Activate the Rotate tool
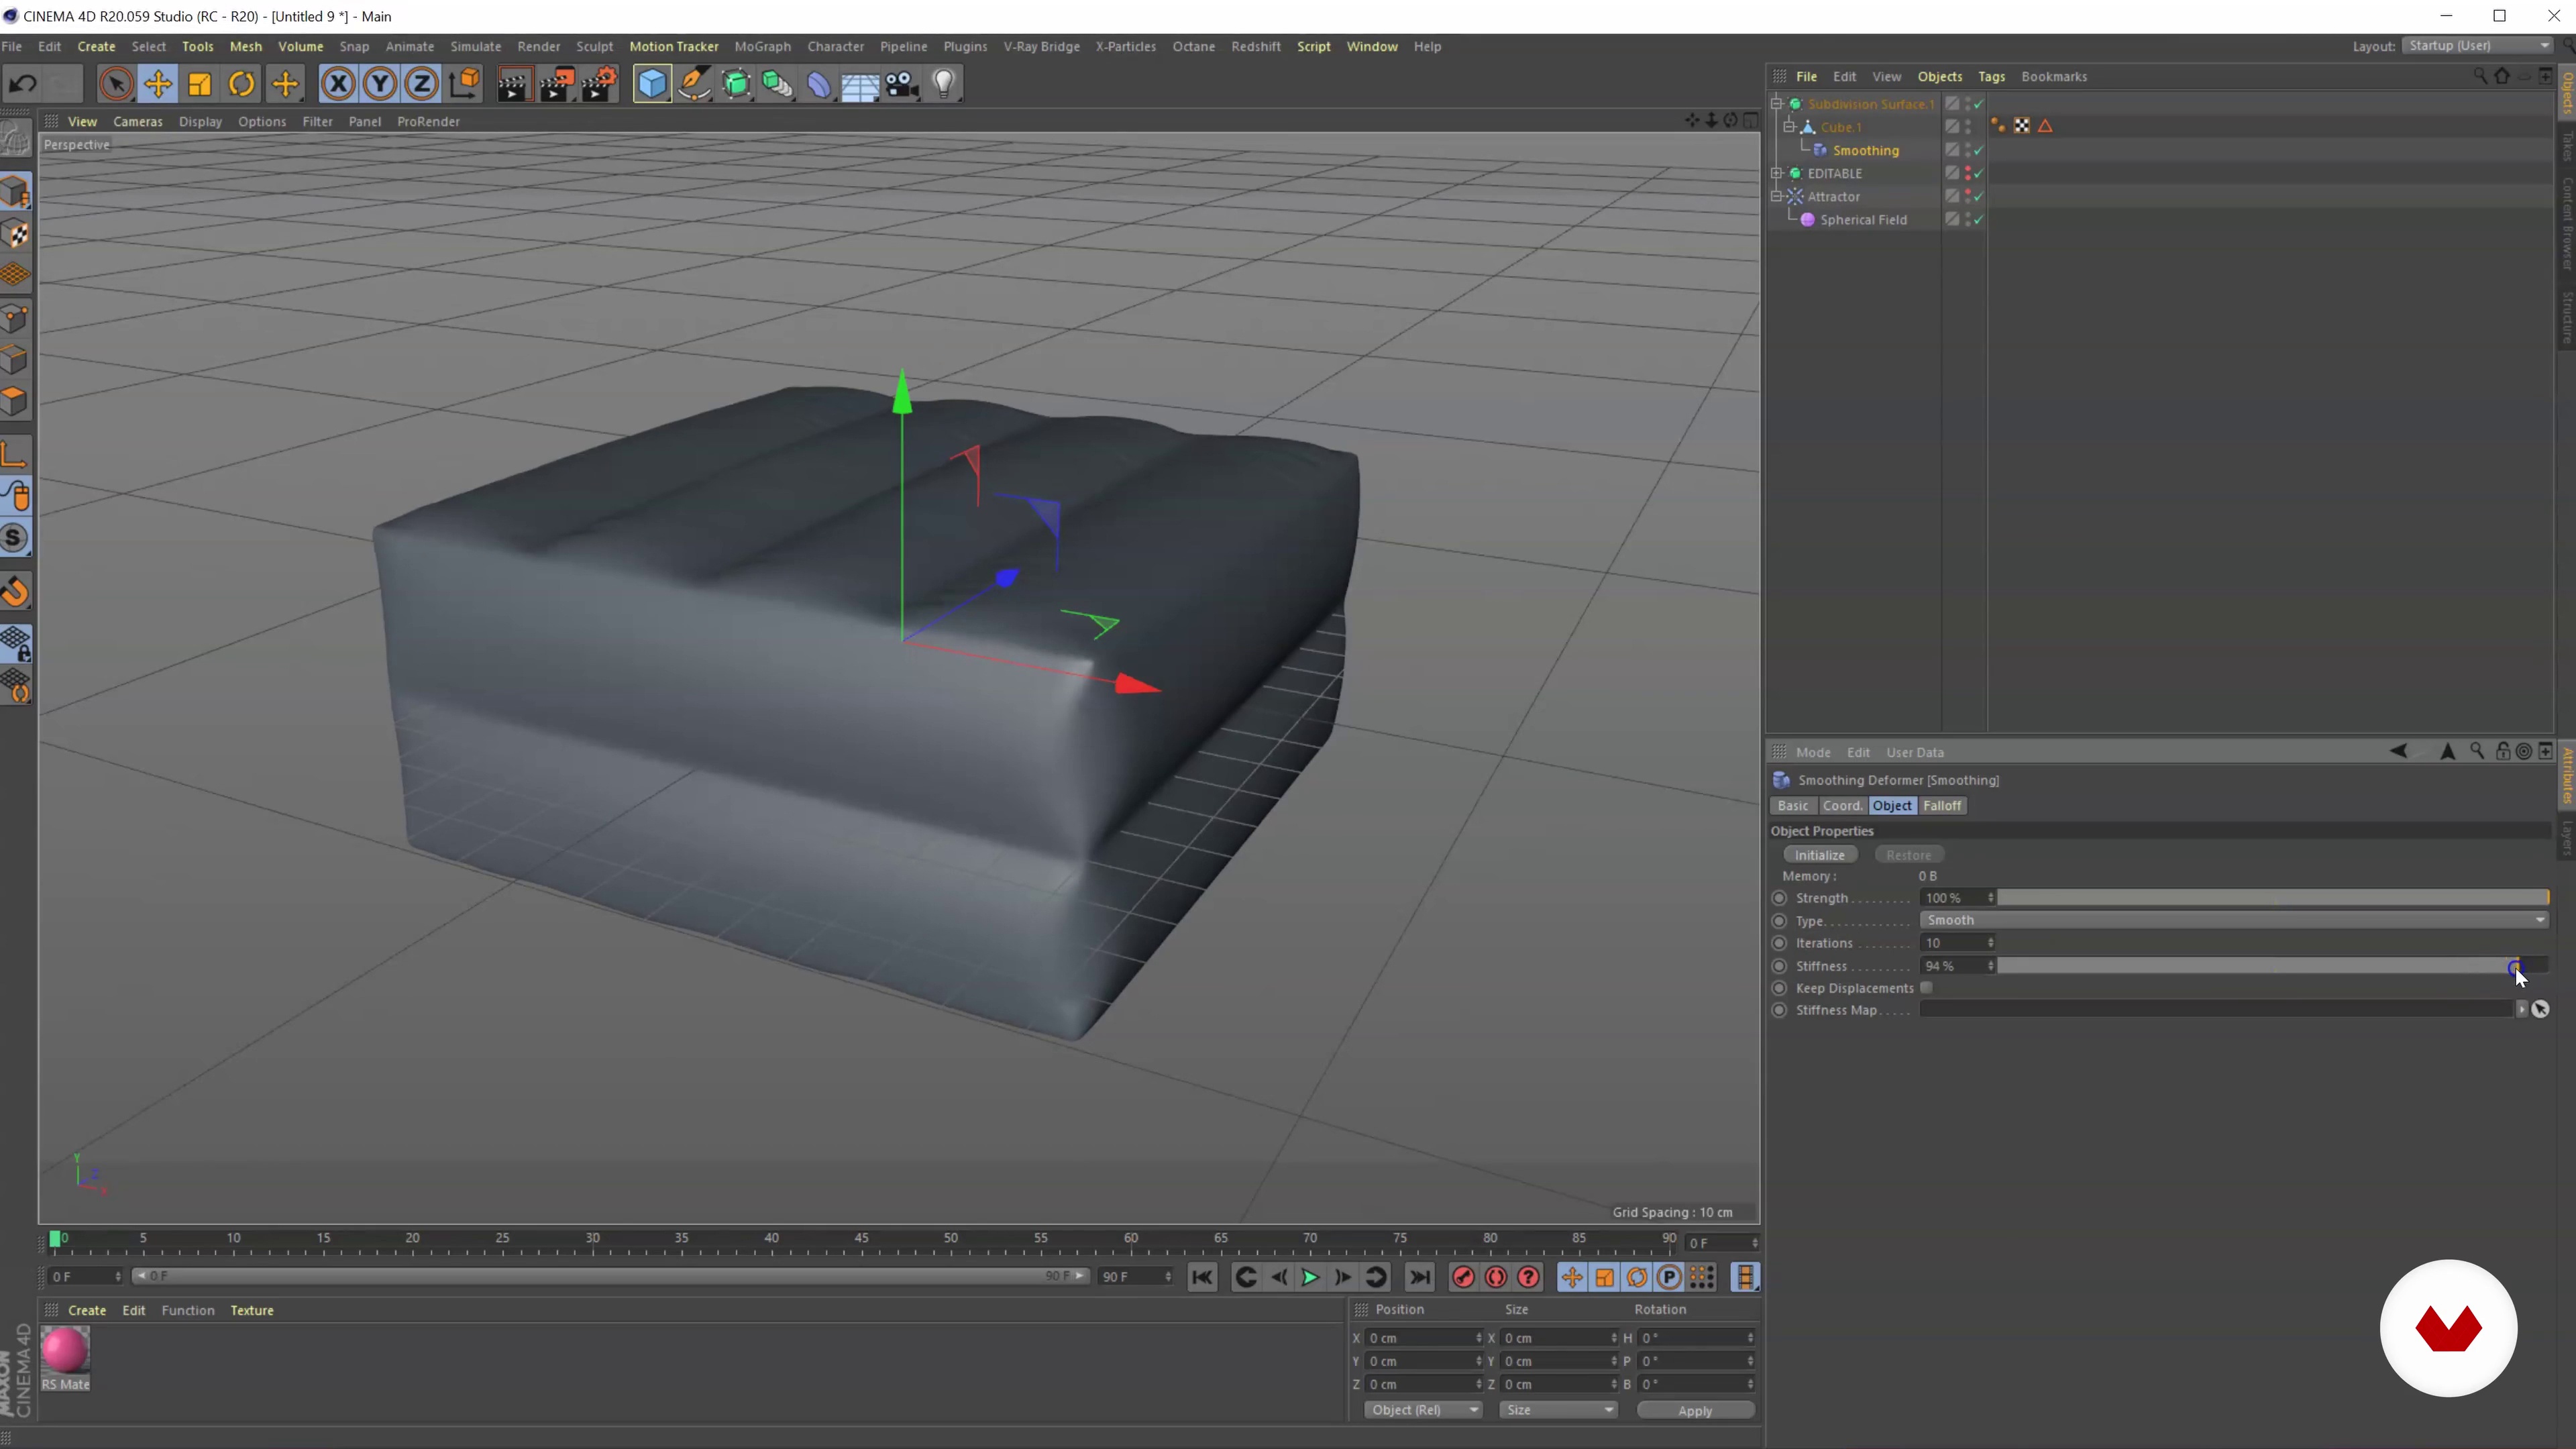 click(242, 84)
